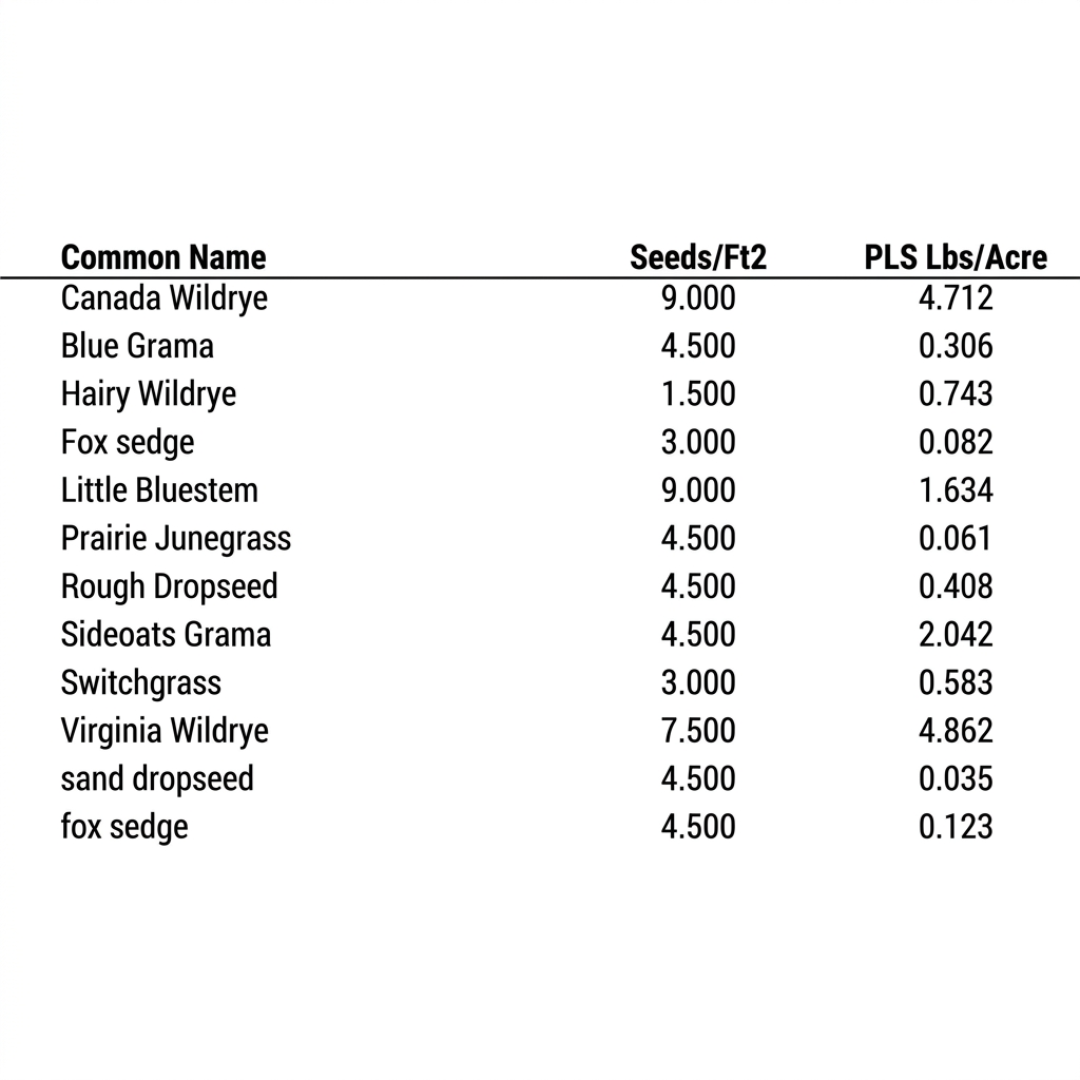Select the 7.500 seeds value
The height and width of the screenshot is (1080, 1080).
point(698,730)
